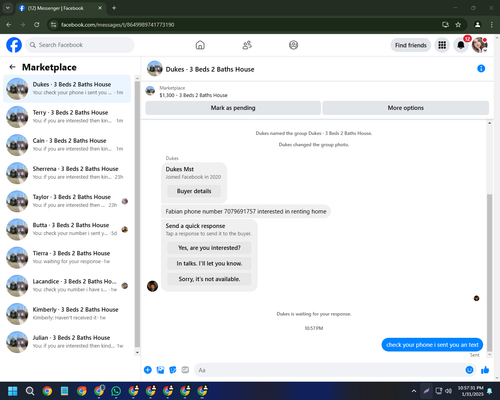View Buyer details for Dukes Mst
Screen dimensions: 500x400
[194, 191]
